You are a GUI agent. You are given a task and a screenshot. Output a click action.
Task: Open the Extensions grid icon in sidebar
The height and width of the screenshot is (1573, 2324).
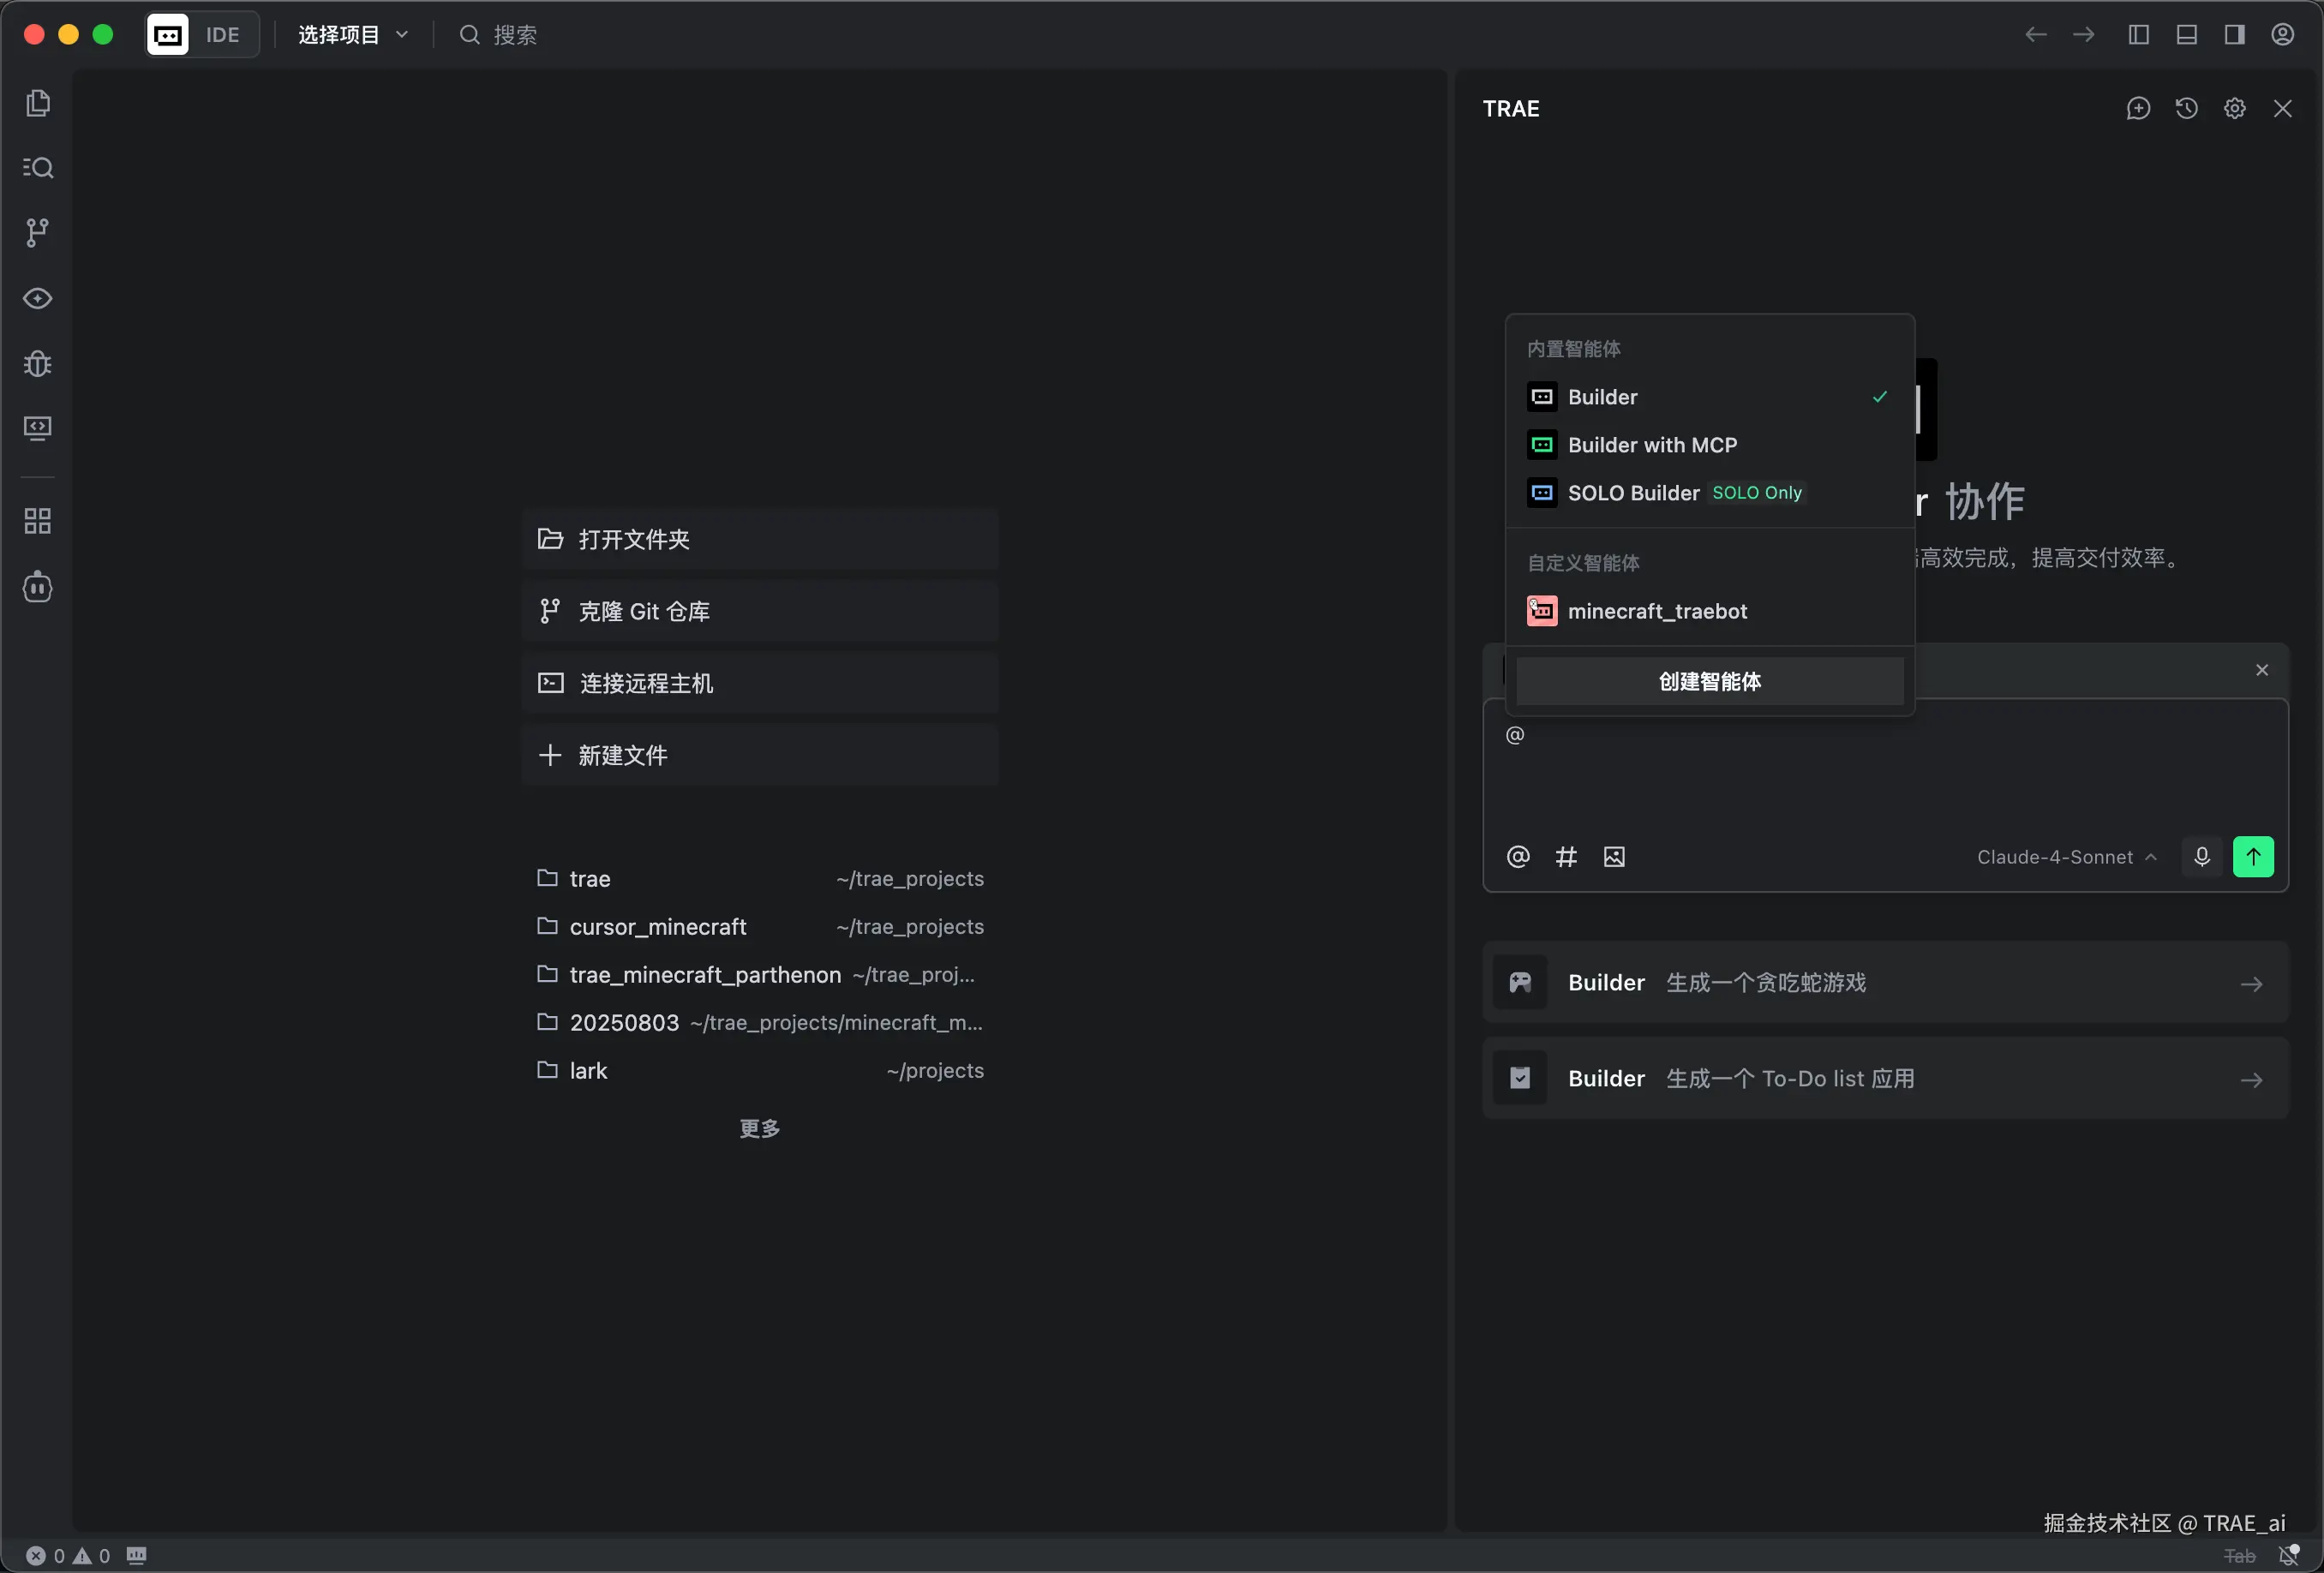coord(38,520)
